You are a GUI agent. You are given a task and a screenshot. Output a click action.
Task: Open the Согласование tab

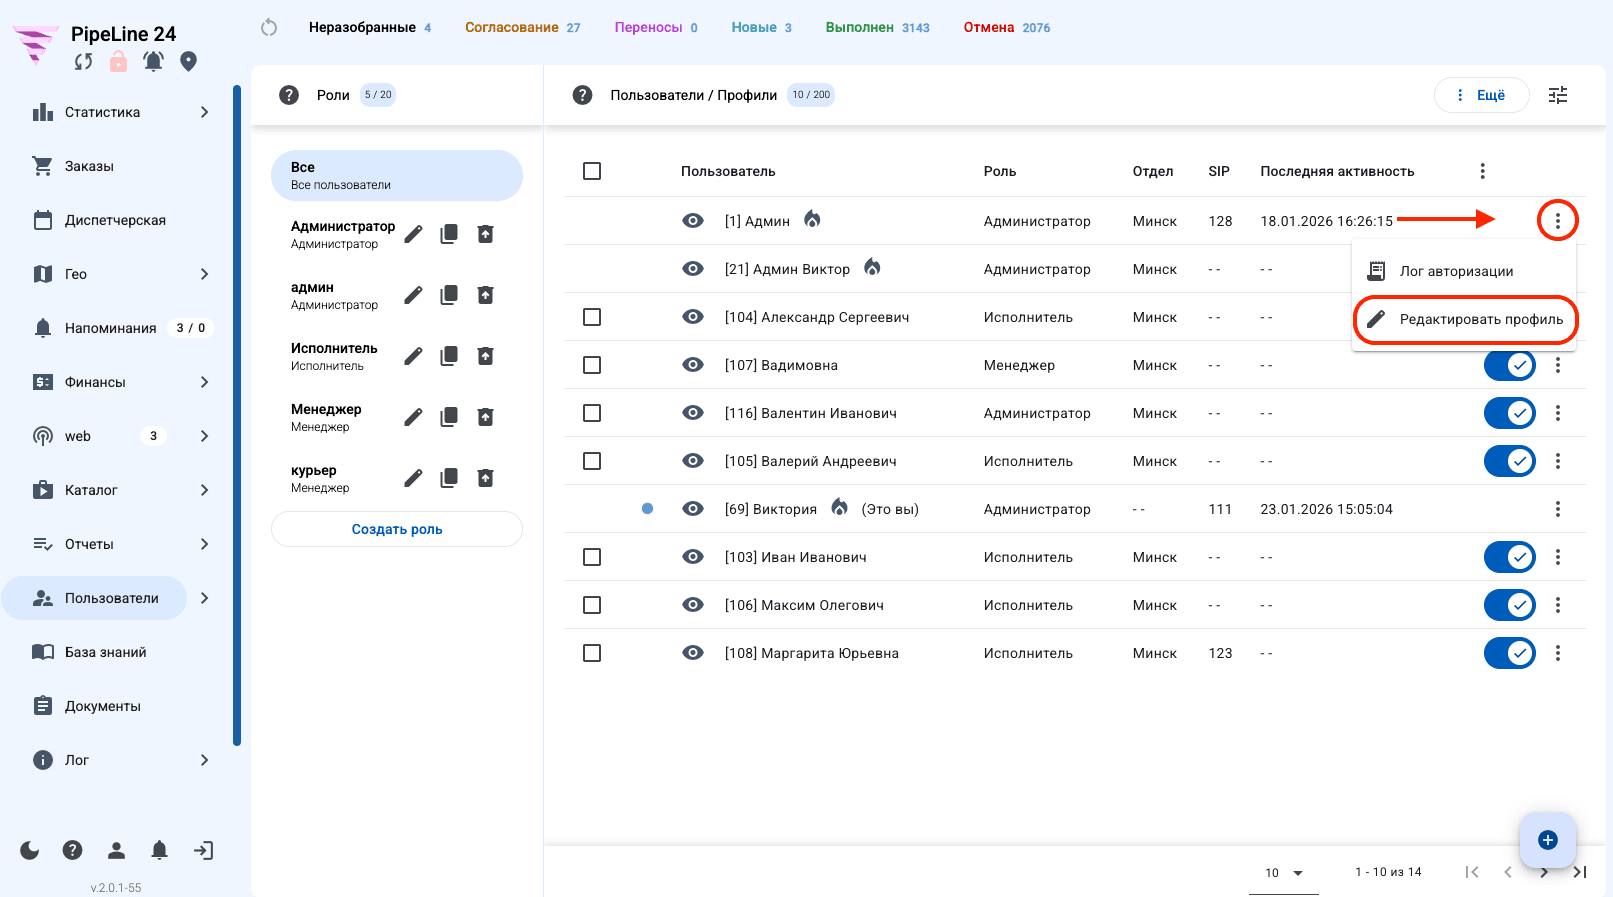522,28
